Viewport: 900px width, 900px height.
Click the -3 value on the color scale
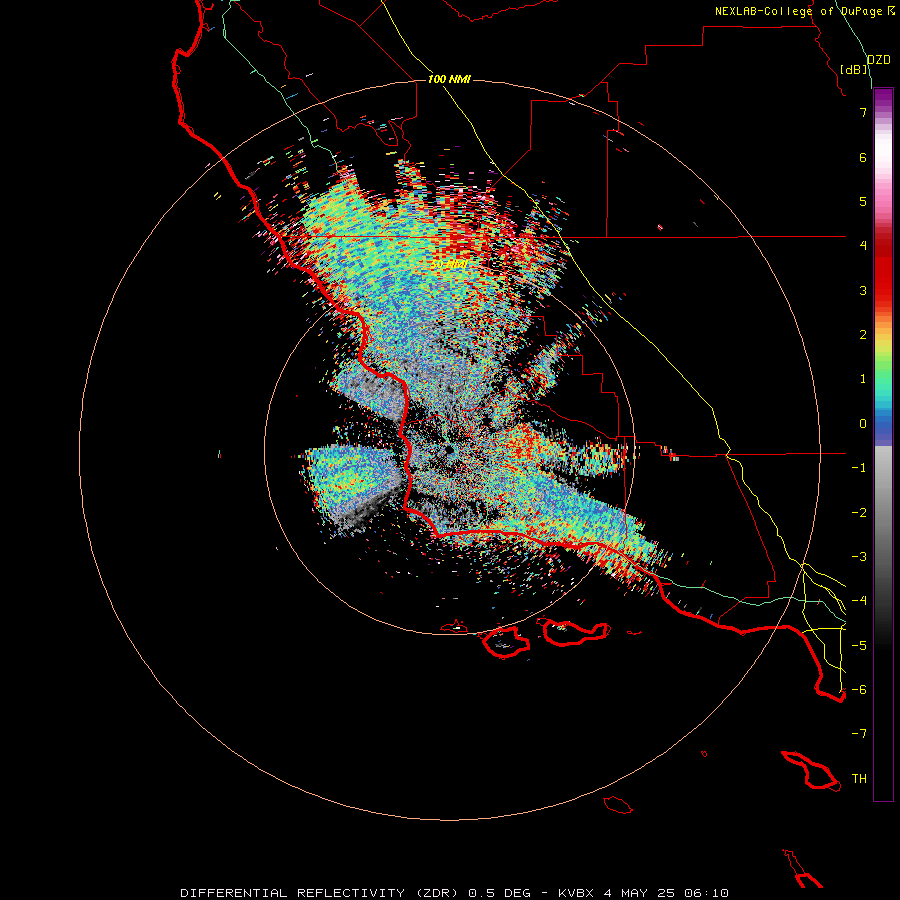(x=859, y=557)
